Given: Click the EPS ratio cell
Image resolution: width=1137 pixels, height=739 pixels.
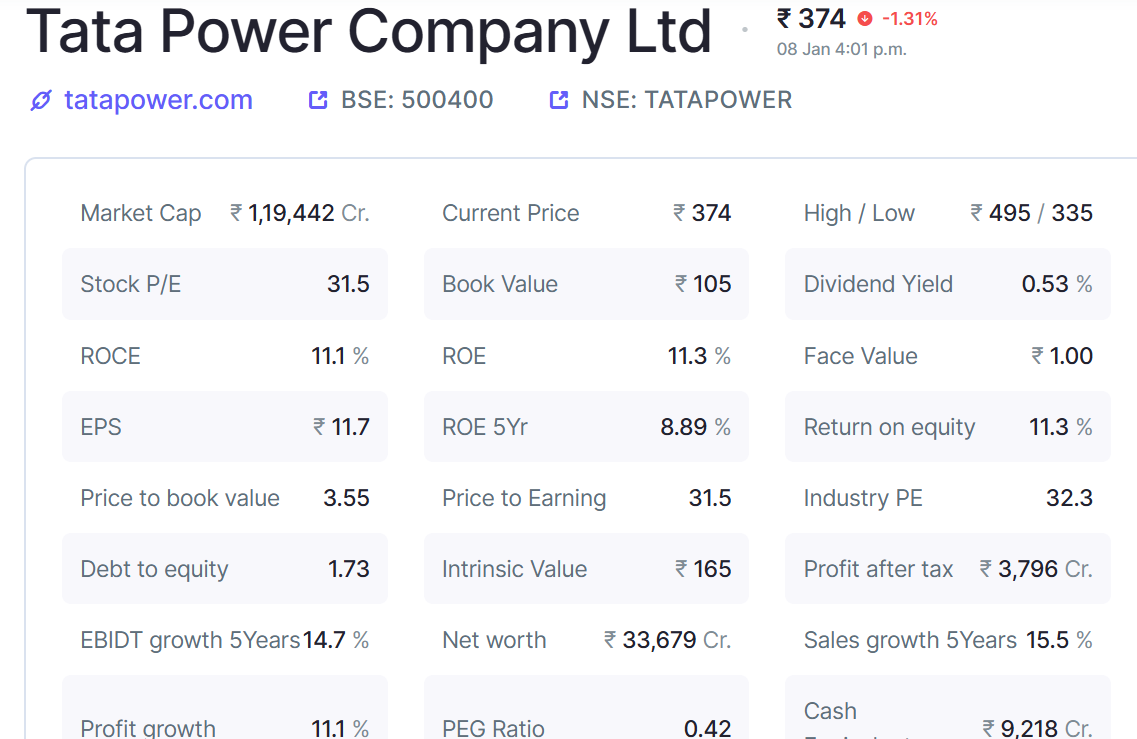Looking at the screenshot, I should point(225,427).
